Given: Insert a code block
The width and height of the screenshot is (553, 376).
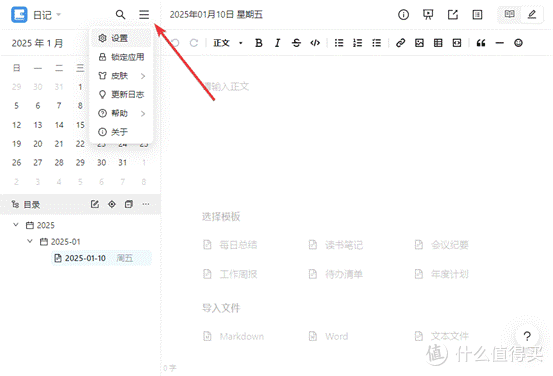Looking at the screenshot, I should point(457,43).
